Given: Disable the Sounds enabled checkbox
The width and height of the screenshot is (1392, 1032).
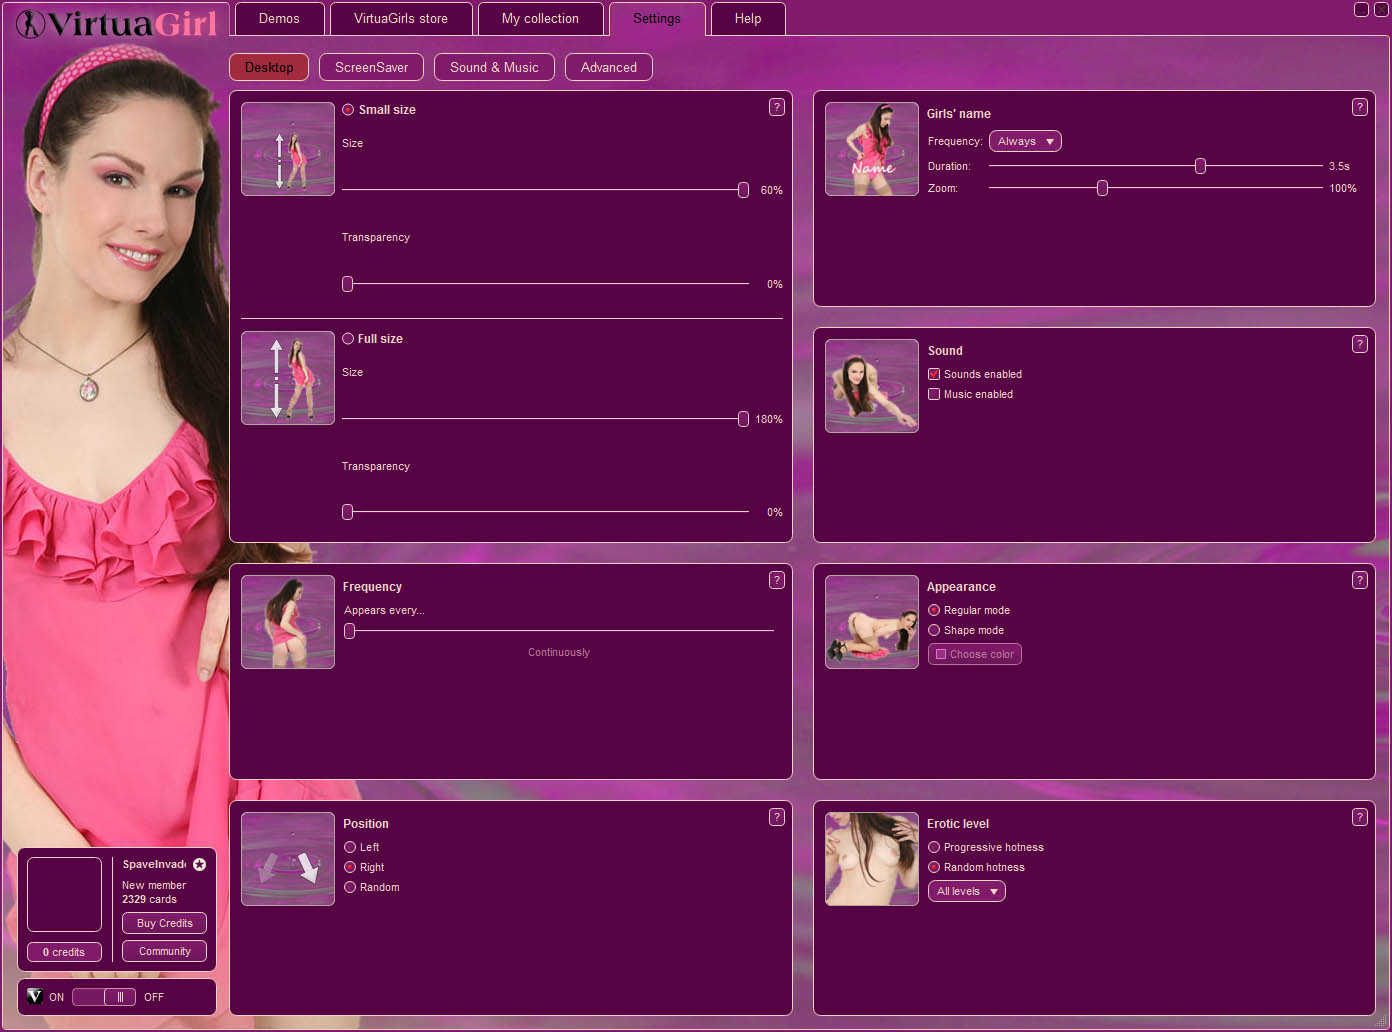Looking at the screenshot, I should (934, 374).
